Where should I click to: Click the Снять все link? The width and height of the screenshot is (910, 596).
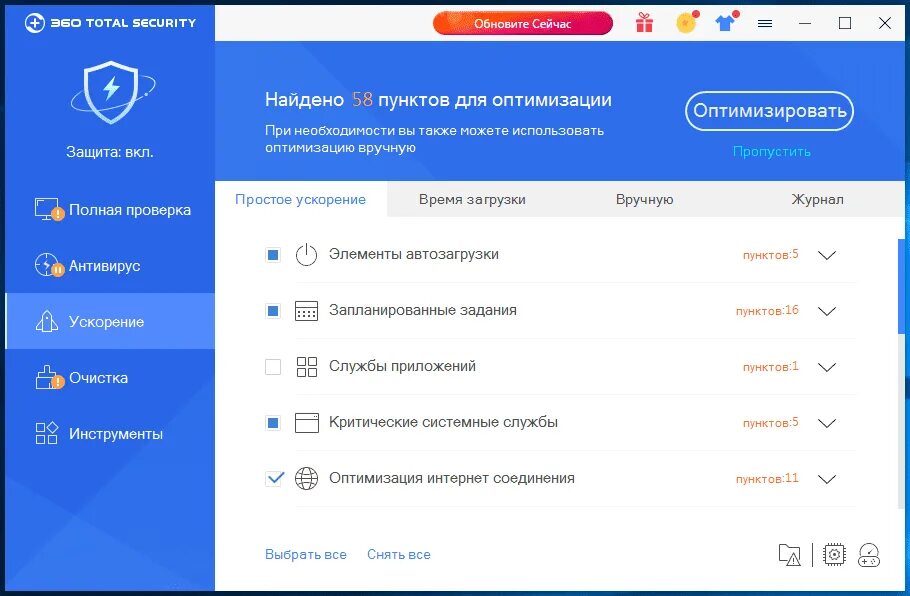[399, 554]
